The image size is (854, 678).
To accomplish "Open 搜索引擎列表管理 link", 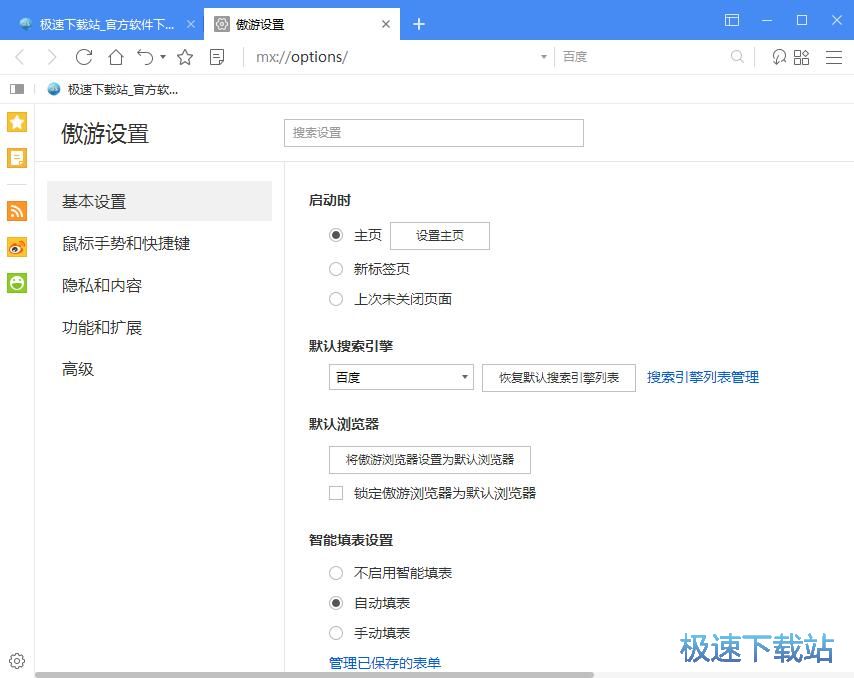I will point(703,377).
